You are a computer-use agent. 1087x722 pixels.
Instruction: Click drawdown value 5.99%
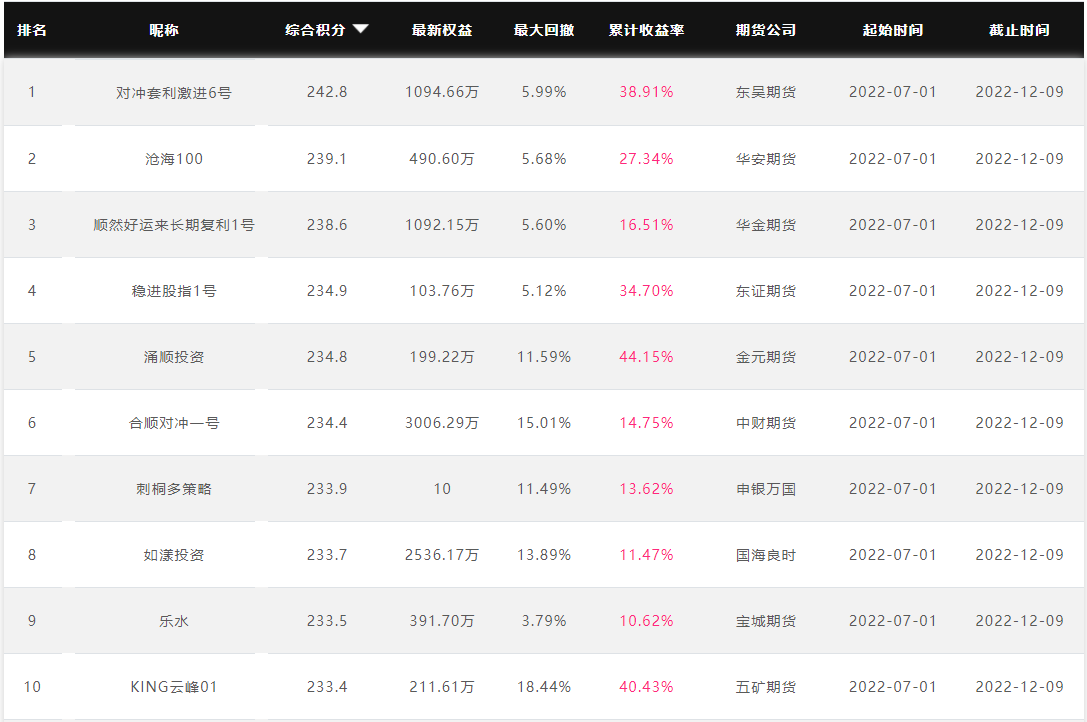pyautogui.click(x=544, y=92)
